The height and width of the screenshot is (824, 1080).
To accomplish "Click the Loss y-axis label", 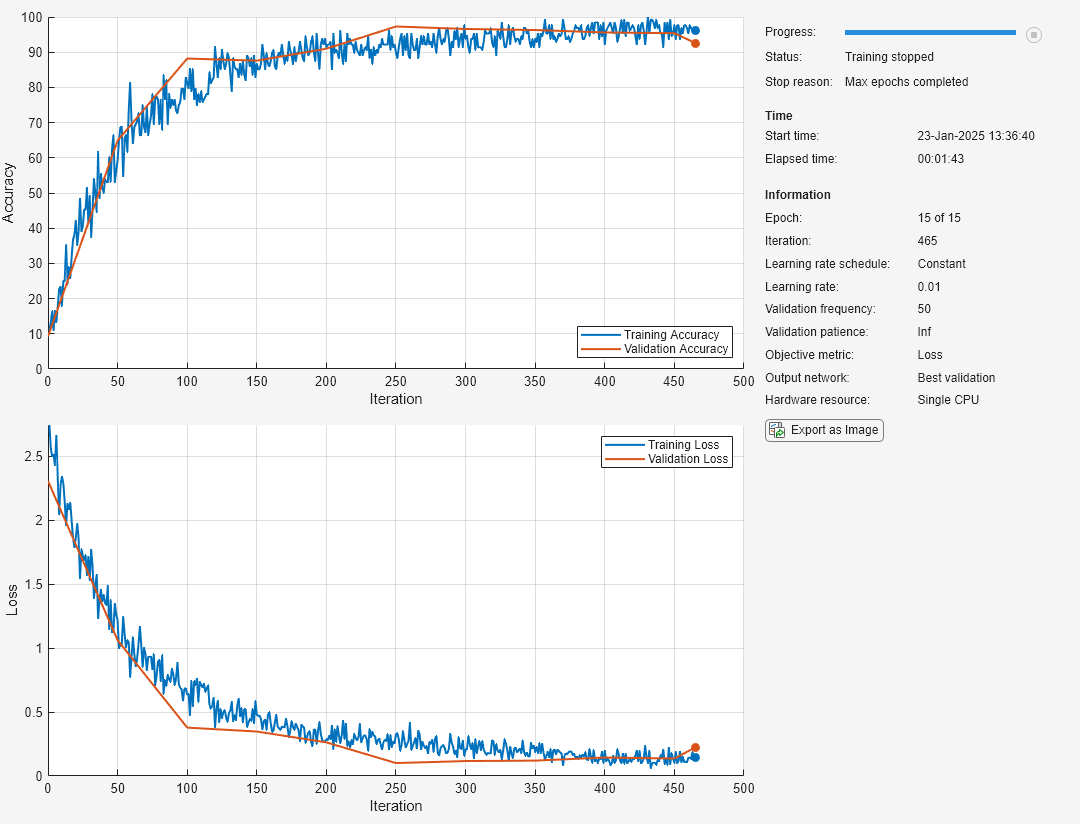I will pos(12,600).
